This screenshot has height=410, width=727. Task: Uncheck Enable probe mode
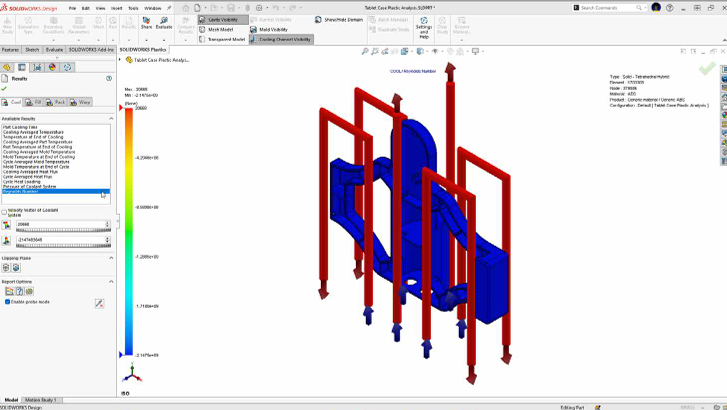7,302
